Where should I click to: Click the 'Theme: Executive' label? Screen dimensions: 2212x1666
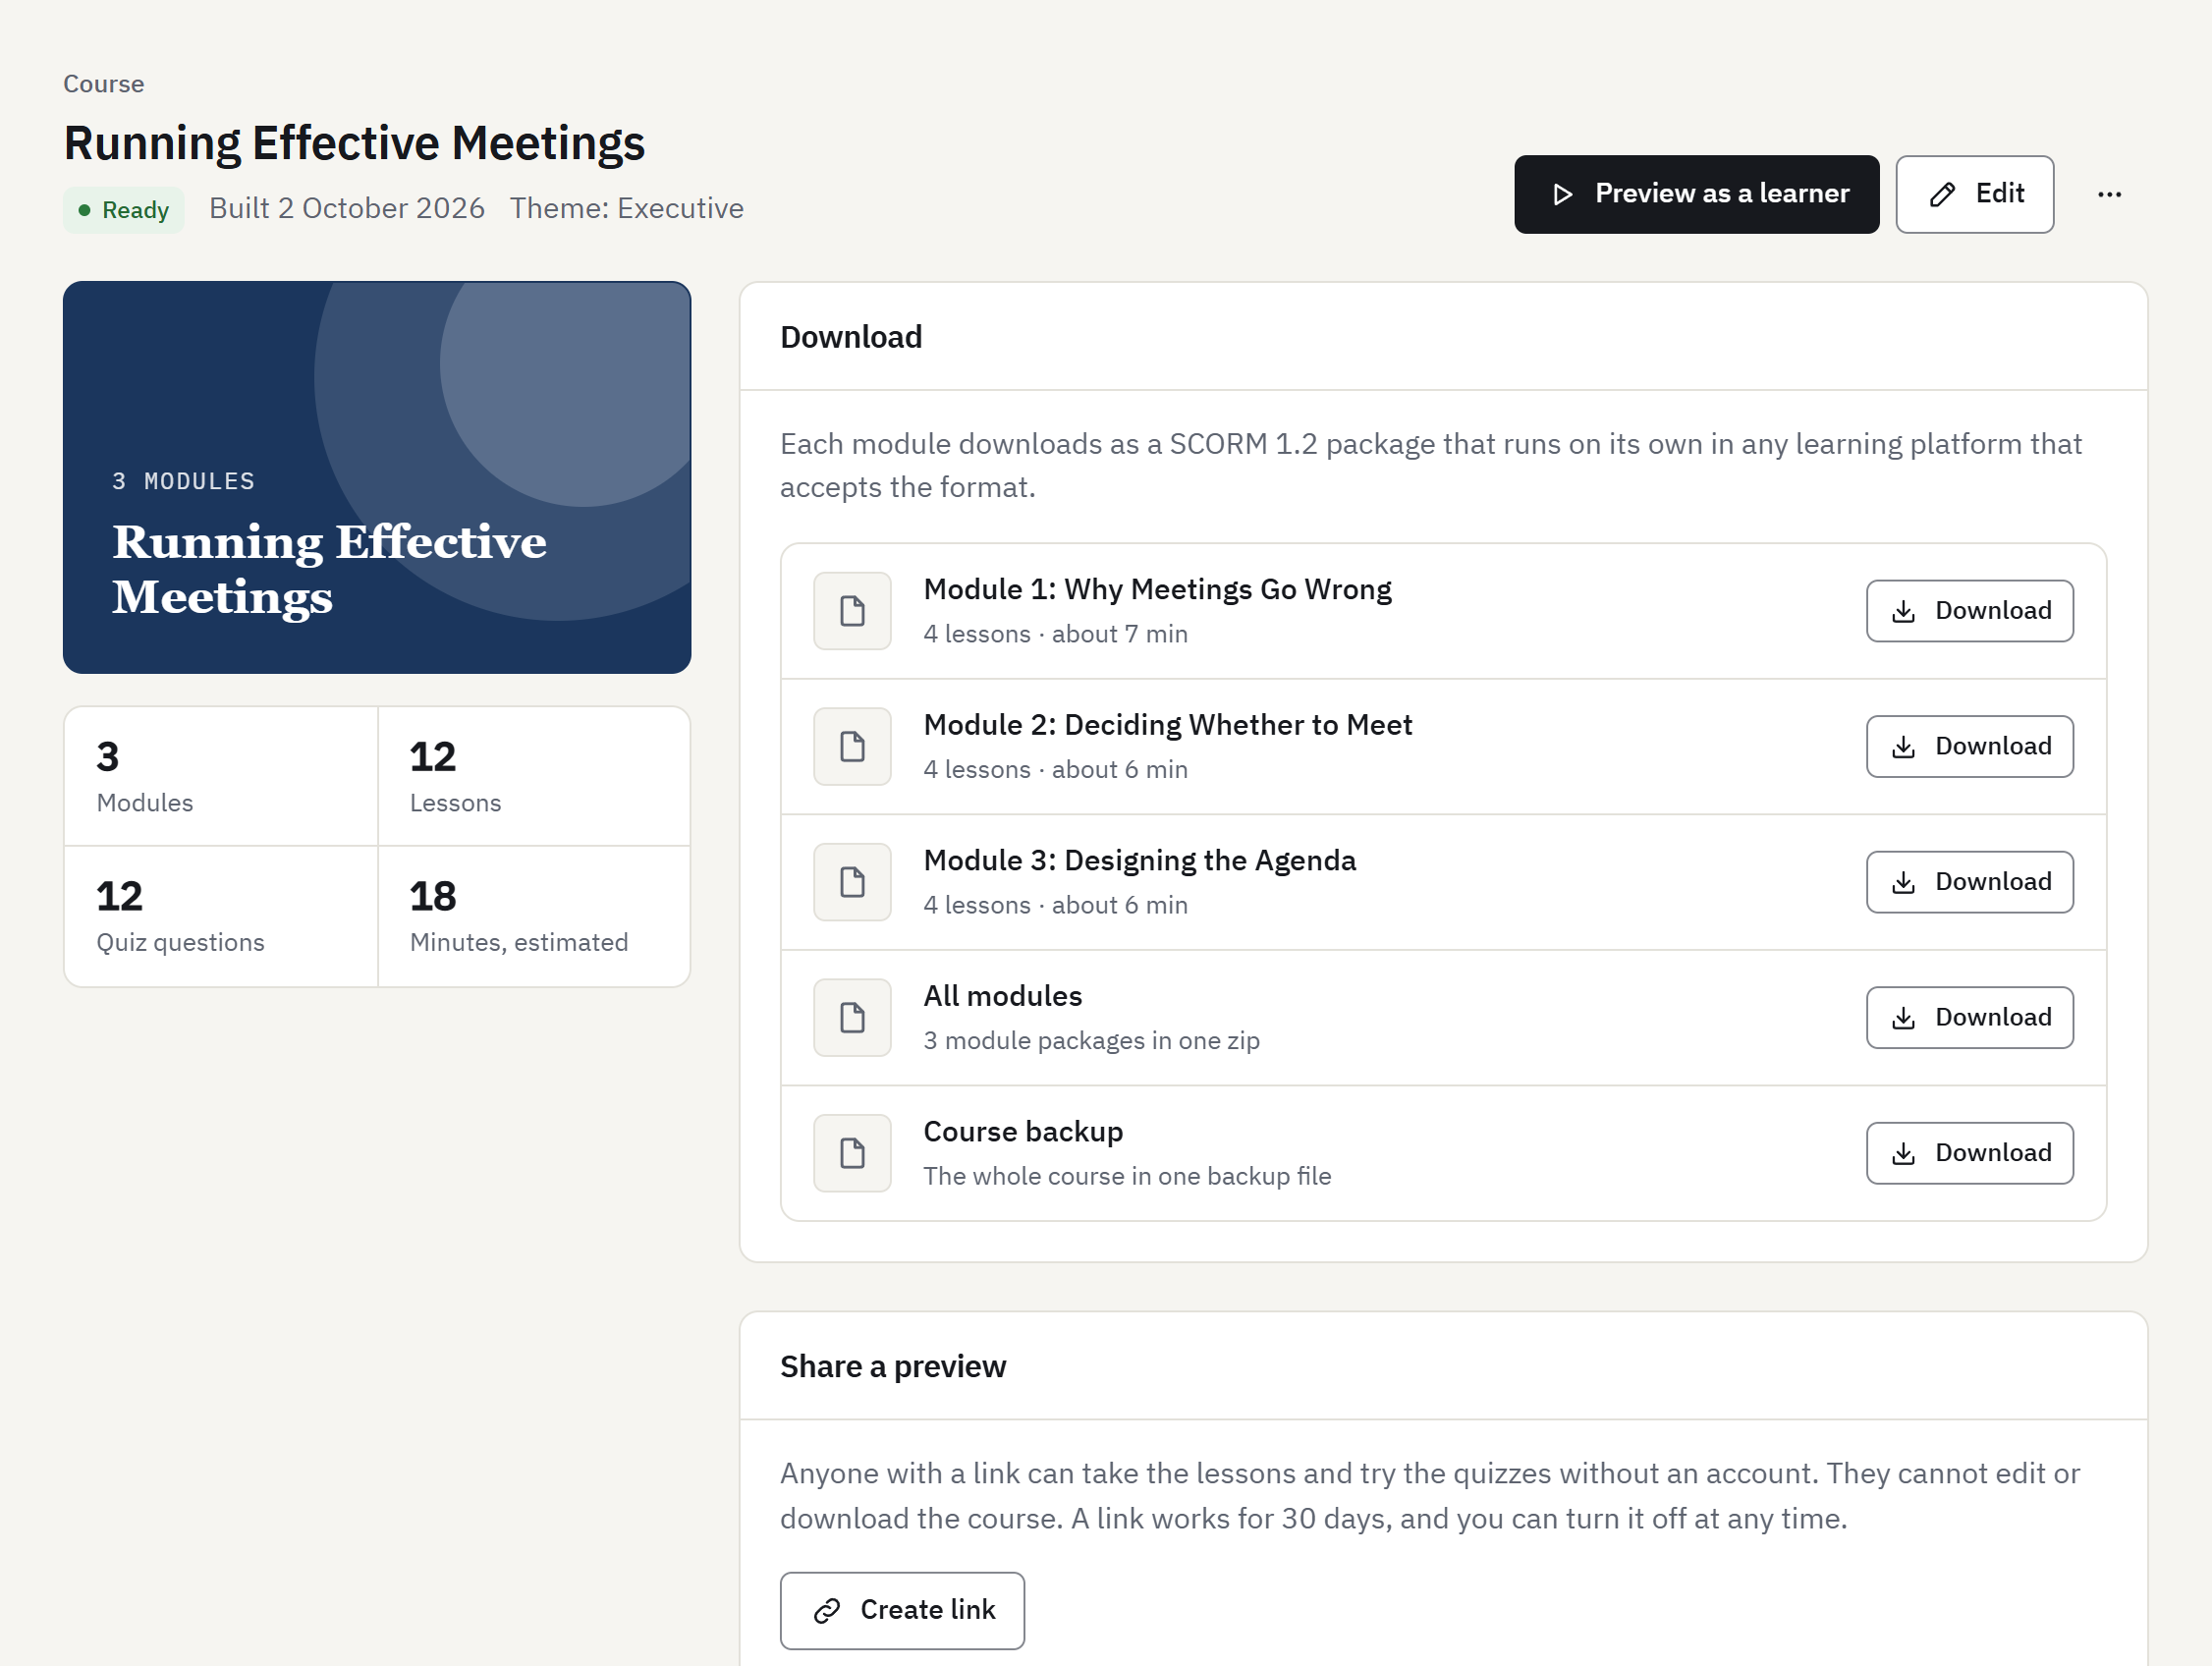pos(627,208)
